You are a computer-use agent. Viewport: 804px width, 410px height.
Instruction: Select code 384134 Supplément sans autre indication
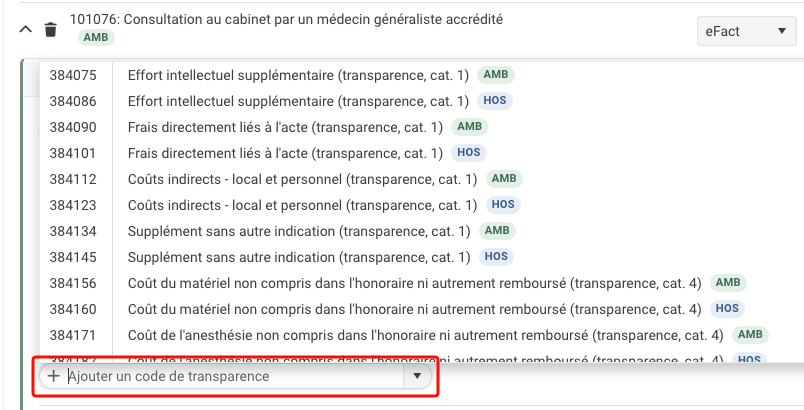click(421, 231)
